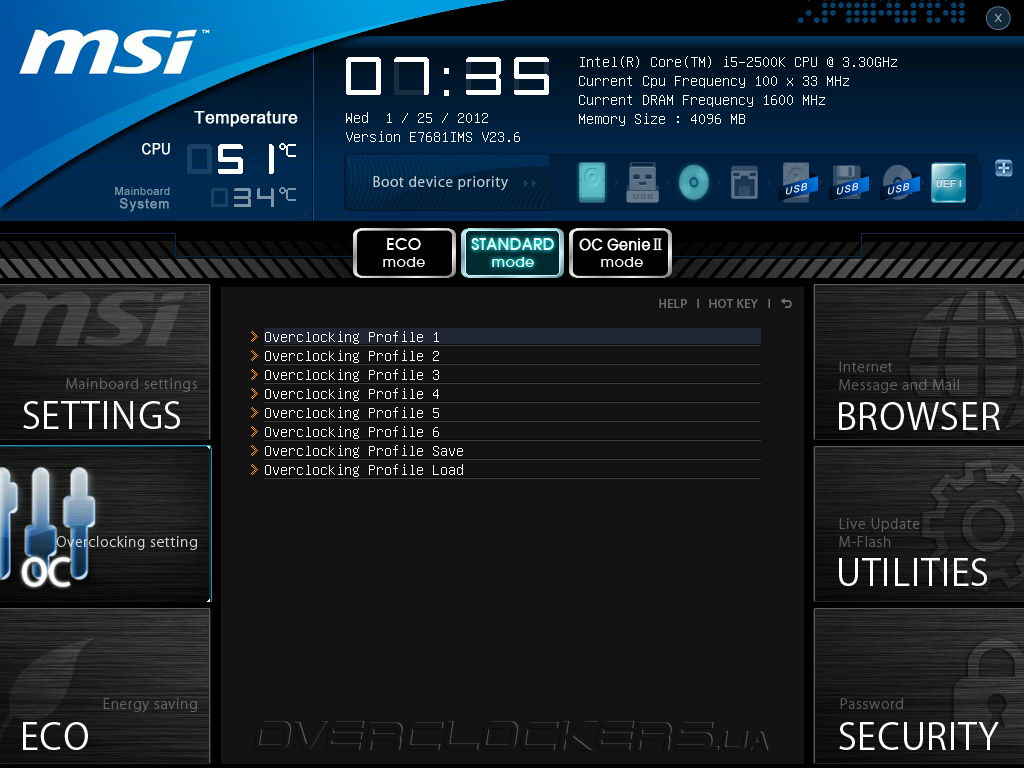Open the BROWSER panel
Image resolution: width=1024 pixels, height=768 pixels.
(x=919, y=362)
